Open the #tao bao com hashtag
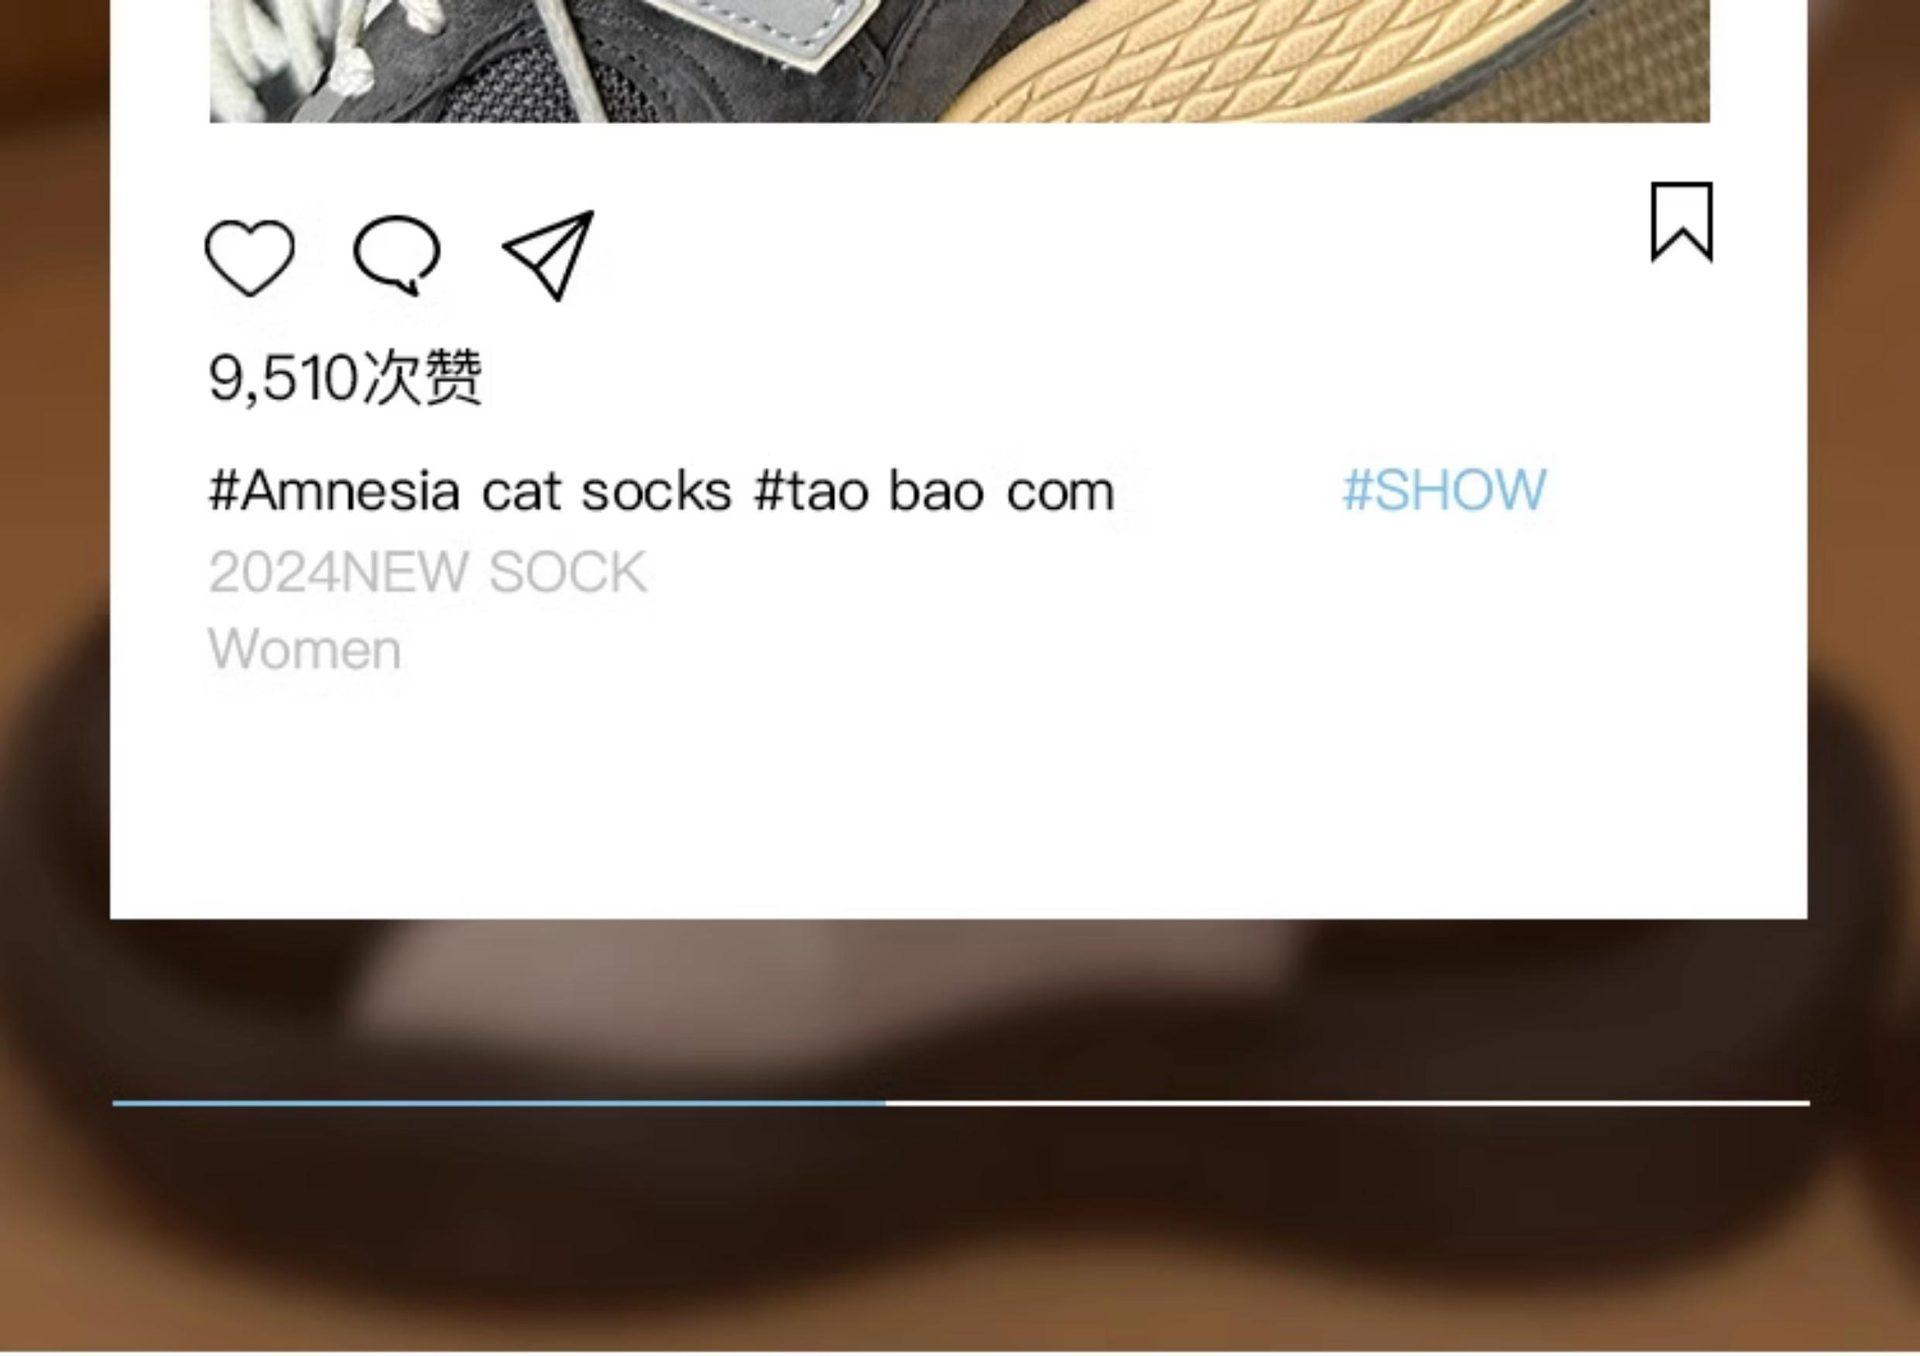 click(934, 491)
